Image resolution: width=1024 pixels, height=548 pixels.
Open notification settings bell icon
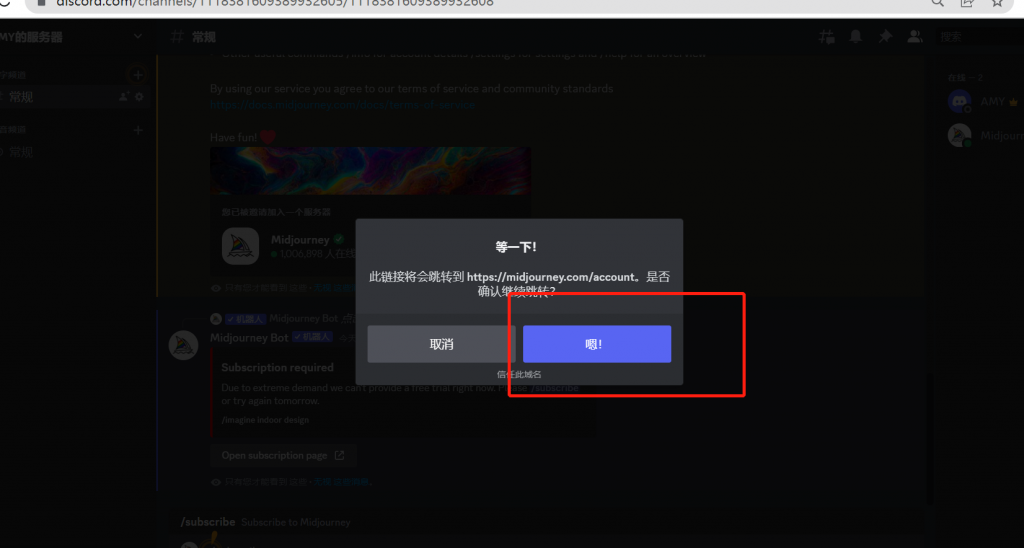856,37
